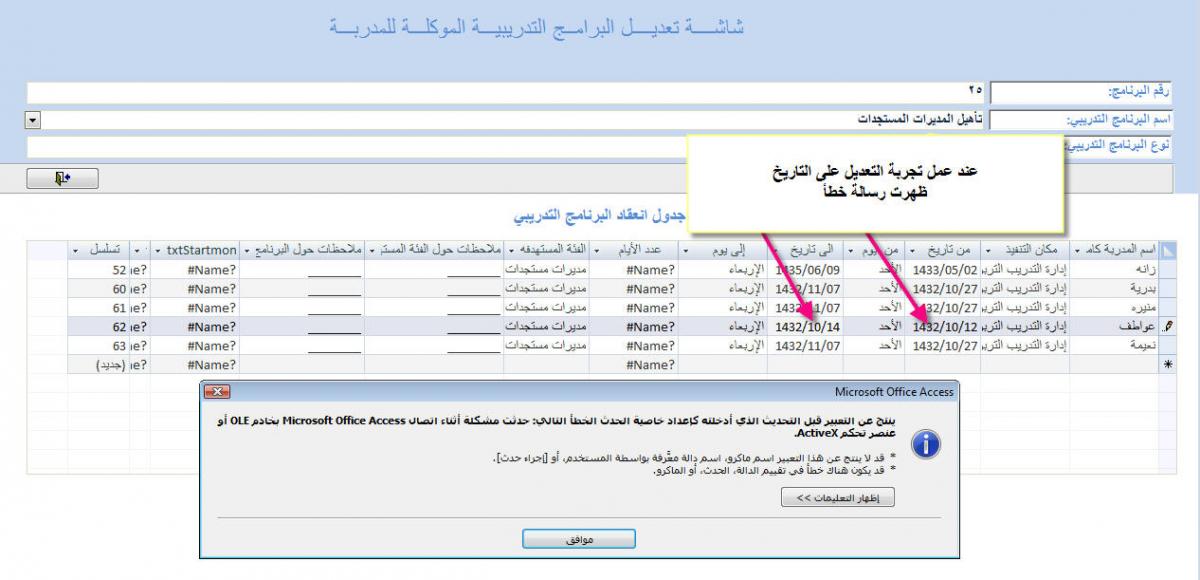Click عدد الأيام #Name? cell in بدرية row
Viewport: 1200px width, 580px height.
point(633,288)
